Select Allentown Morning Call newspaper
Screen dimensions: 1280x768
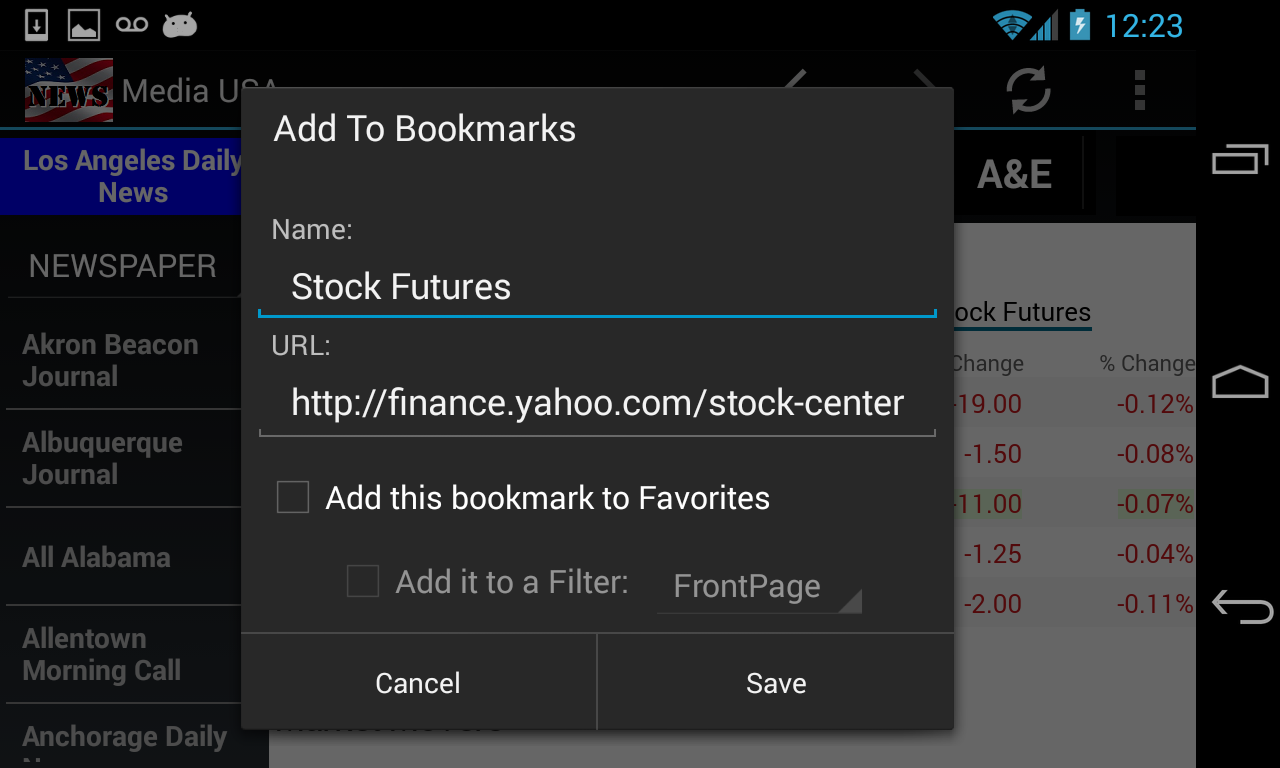coord(102,654)
